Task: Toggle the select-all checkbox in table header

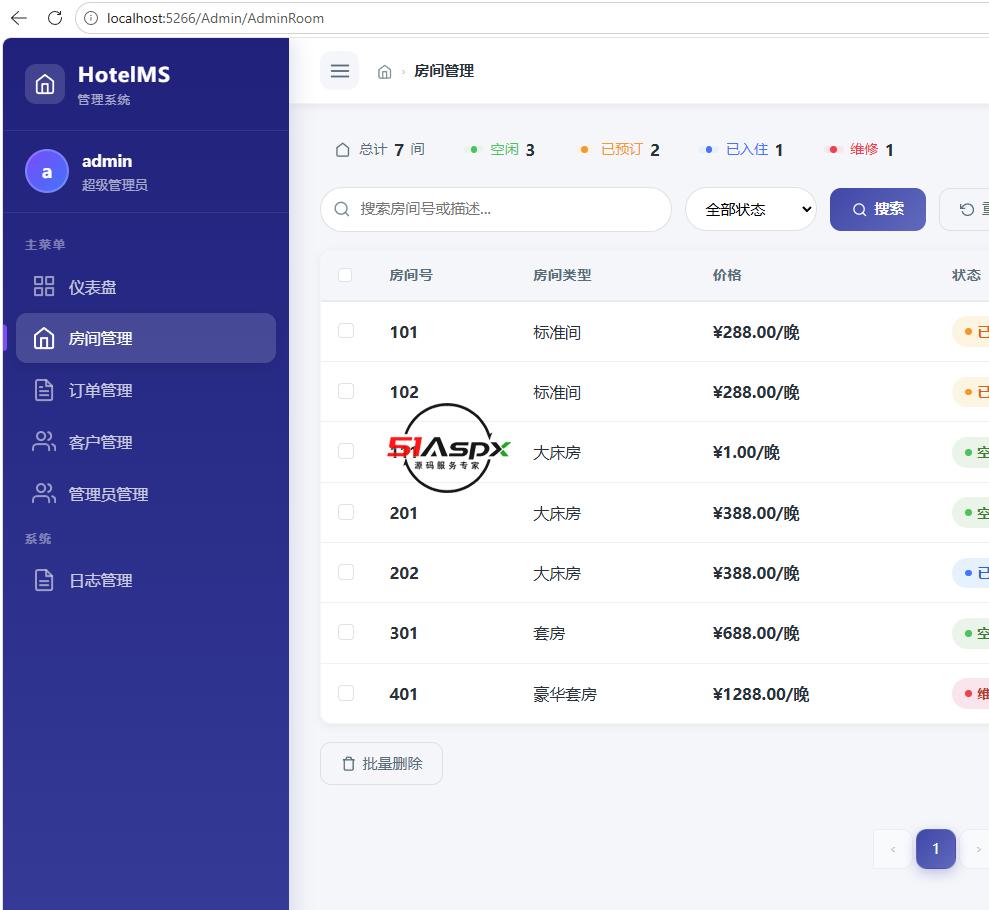Action: (345, 275)
